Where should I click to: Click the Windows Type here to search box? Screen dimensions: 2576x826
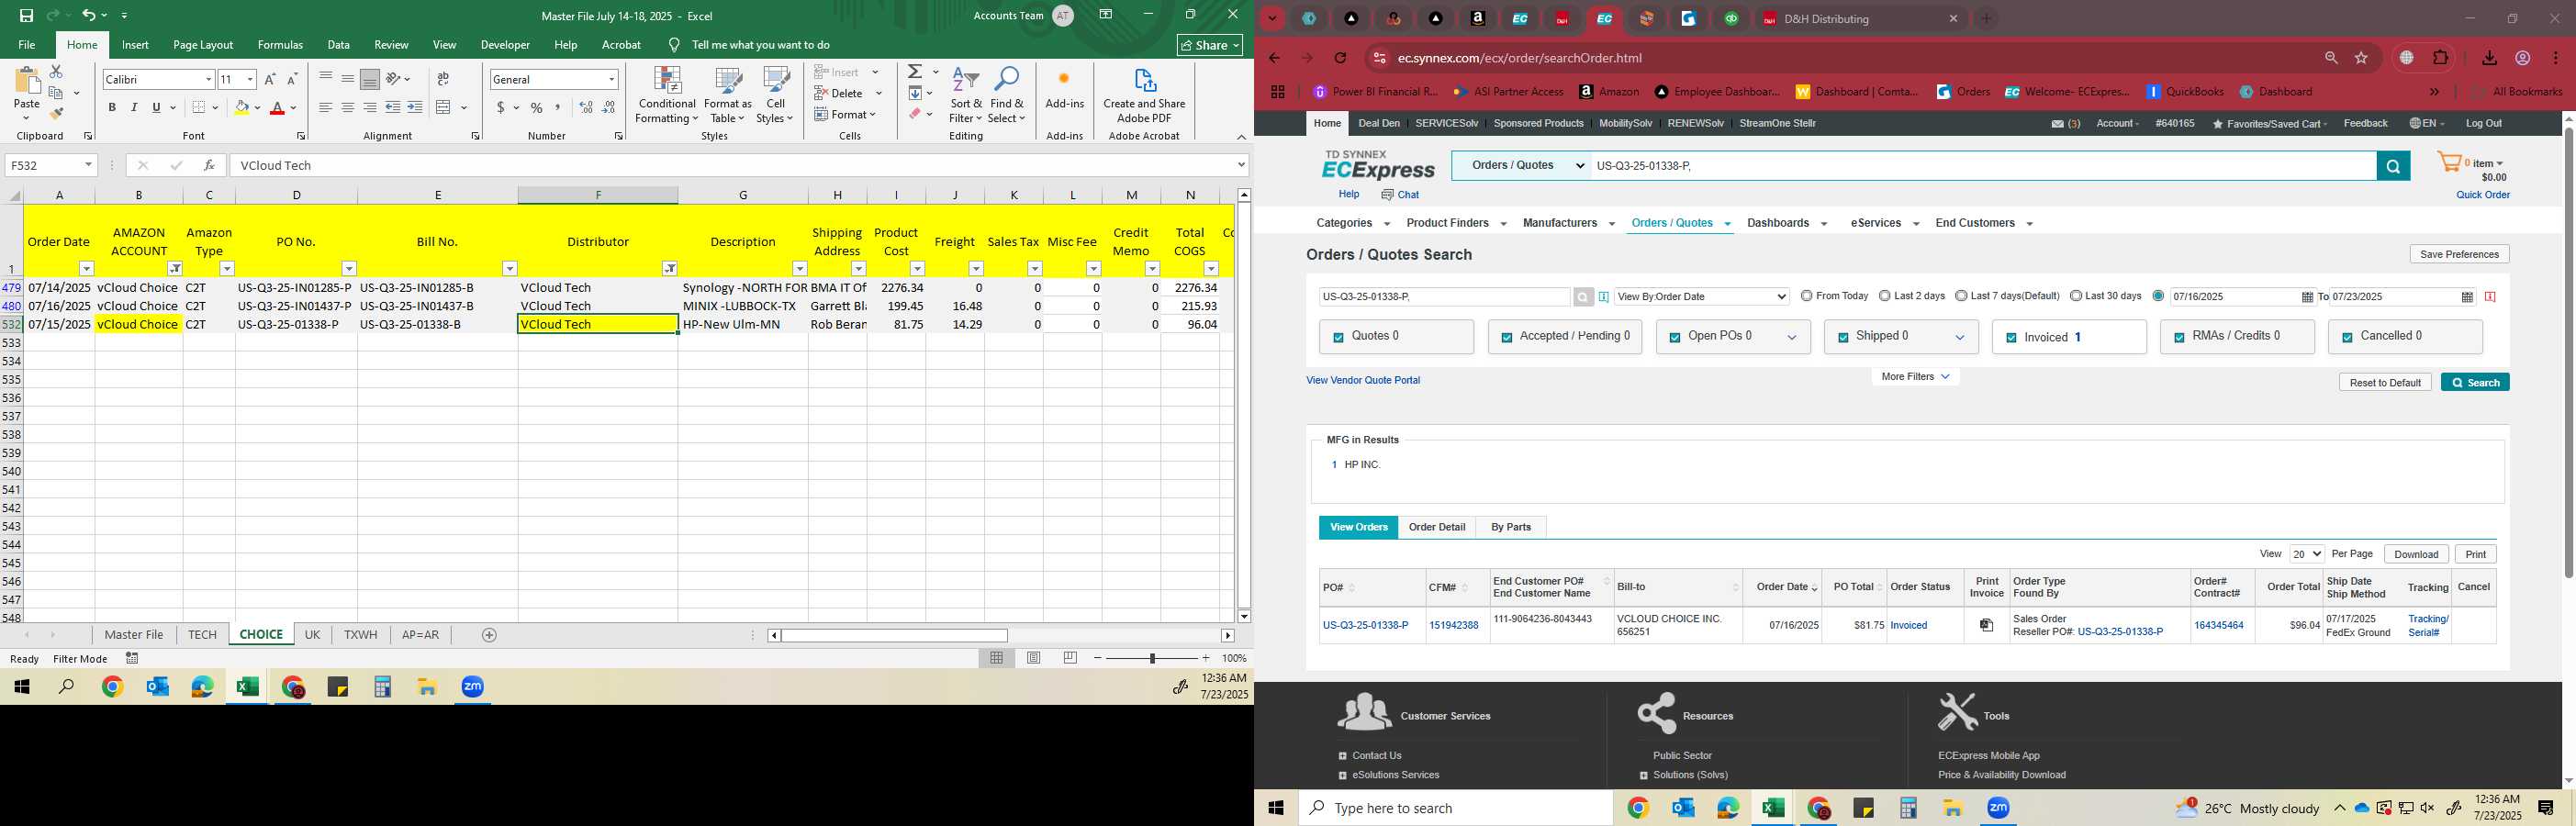(x=1455, y=808)
